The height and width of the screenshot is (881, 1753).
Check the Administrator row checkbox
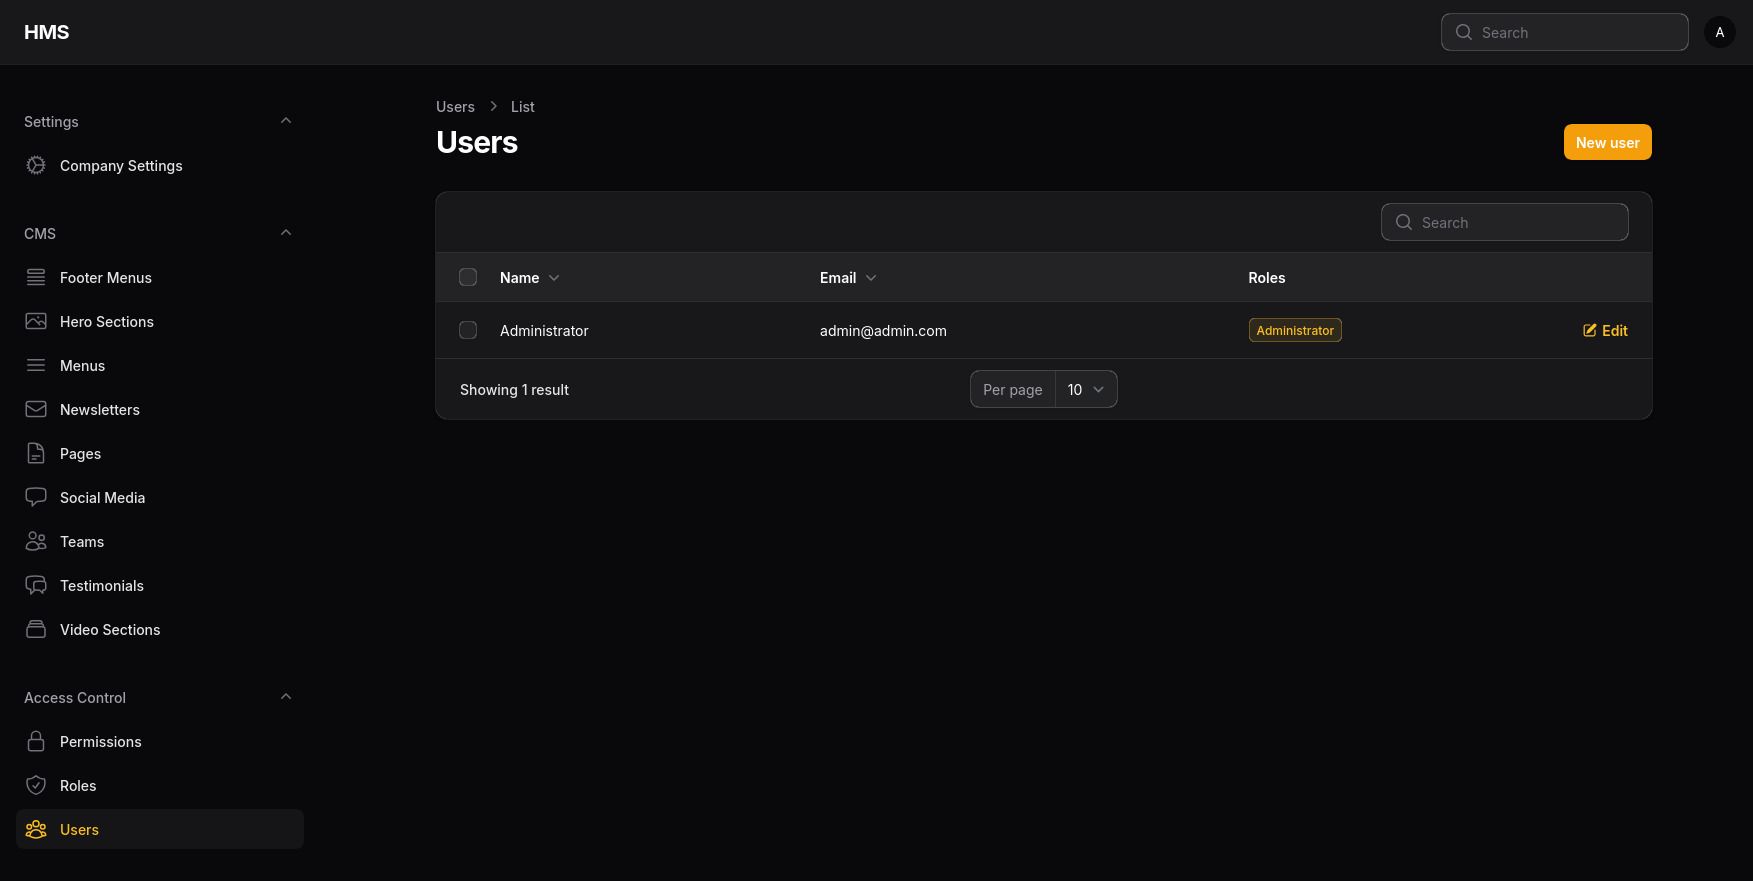point(468,330)
